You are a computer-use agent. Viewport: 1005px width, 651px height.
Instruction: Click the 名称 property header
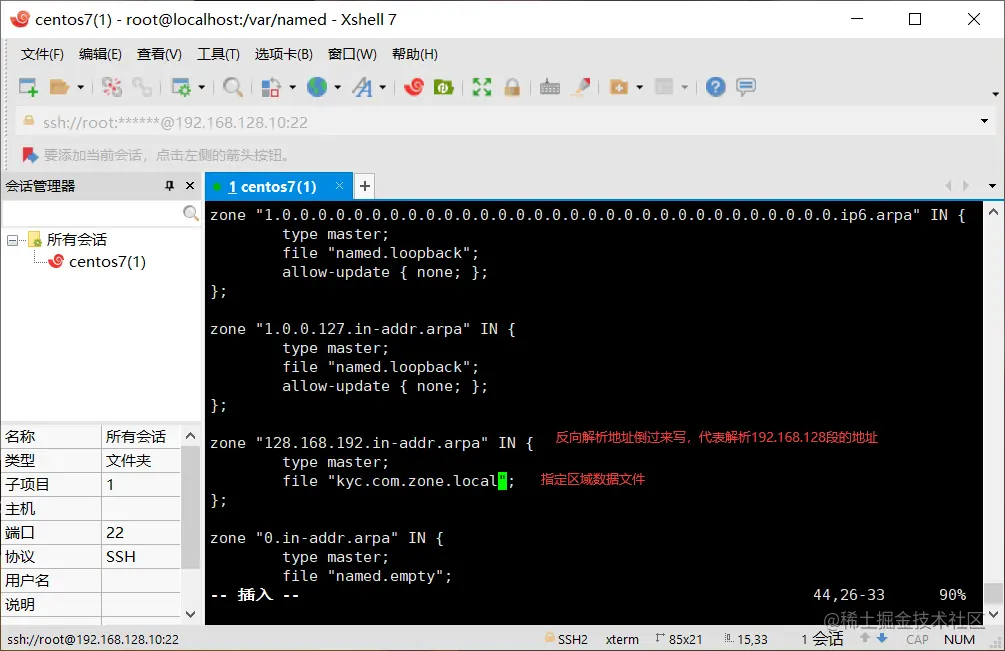point(51,436)
